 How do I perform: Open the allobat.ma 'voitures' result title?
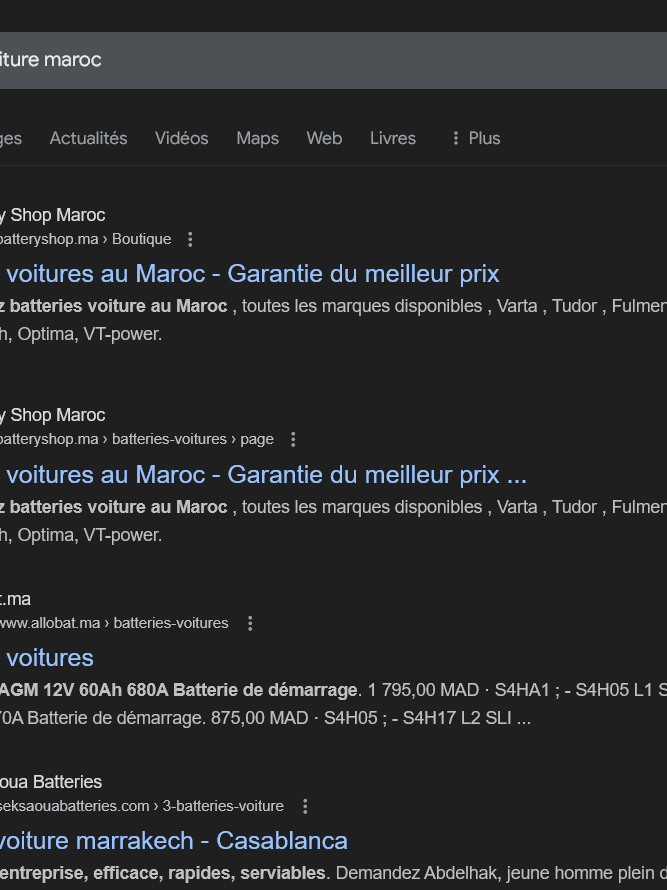coord(47,658)
